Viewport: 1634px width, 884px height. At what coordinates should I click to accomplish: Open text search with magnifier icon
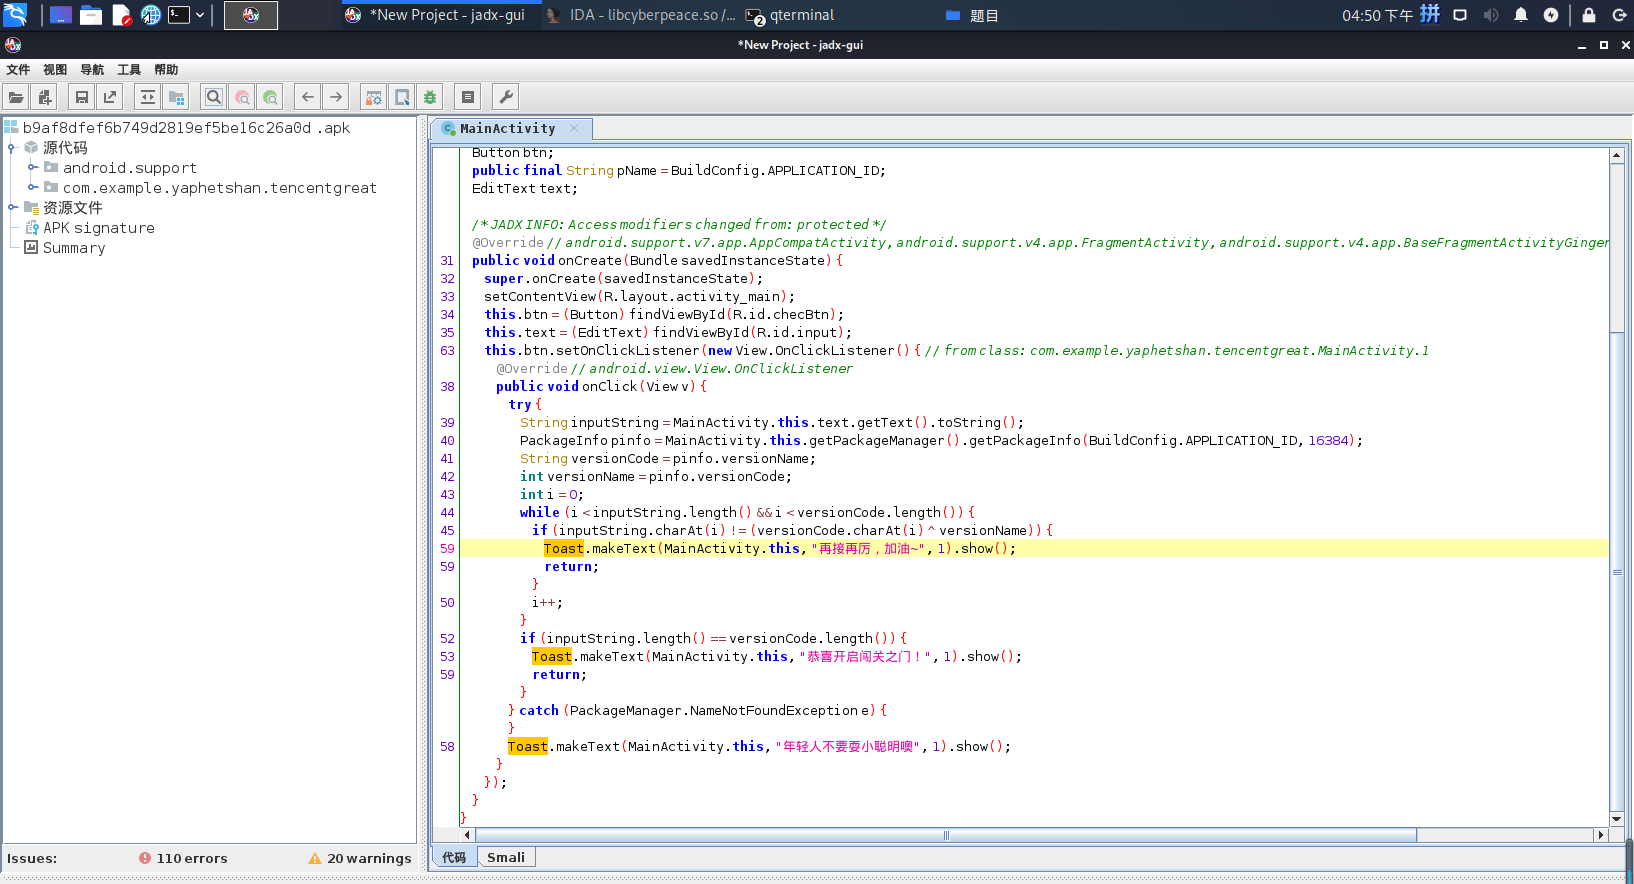tap(213, 97)
